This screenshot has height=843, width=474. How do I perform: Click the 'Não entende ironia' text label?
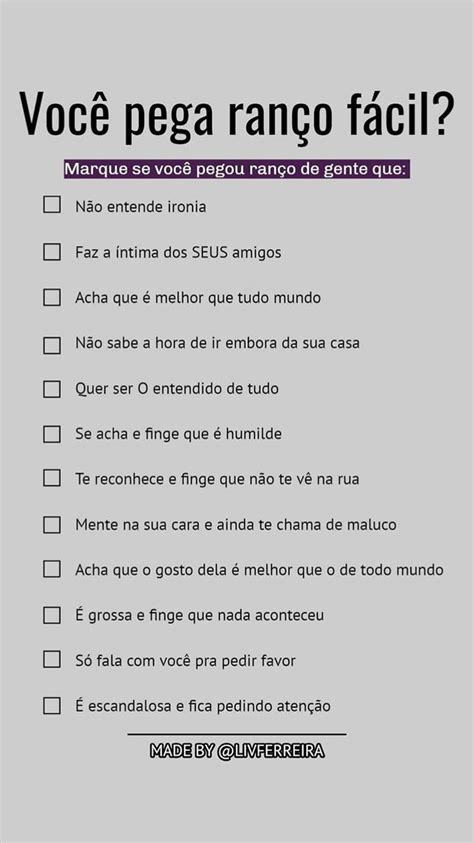pyautogui.click(x=141, y=206)
